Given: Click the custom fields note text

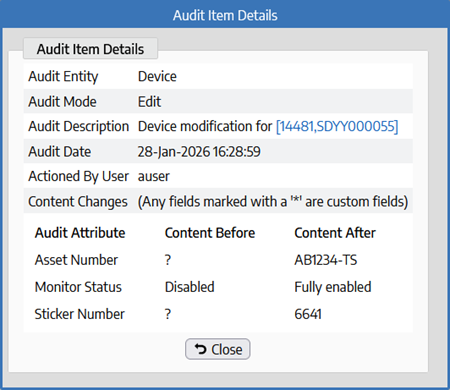Looking at the screenshot, I should coord(273,202).
